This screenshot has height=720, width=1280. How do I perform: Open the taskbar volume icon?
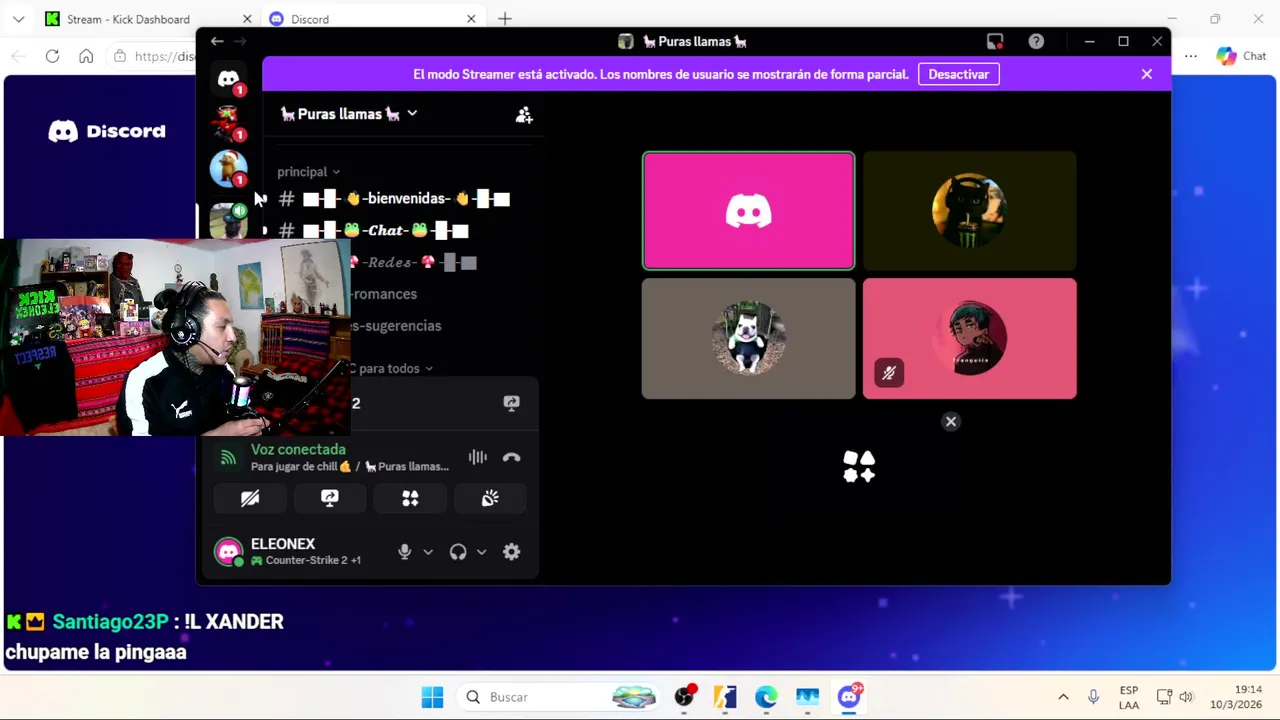pyautogui.click(x=1186, y=697)
